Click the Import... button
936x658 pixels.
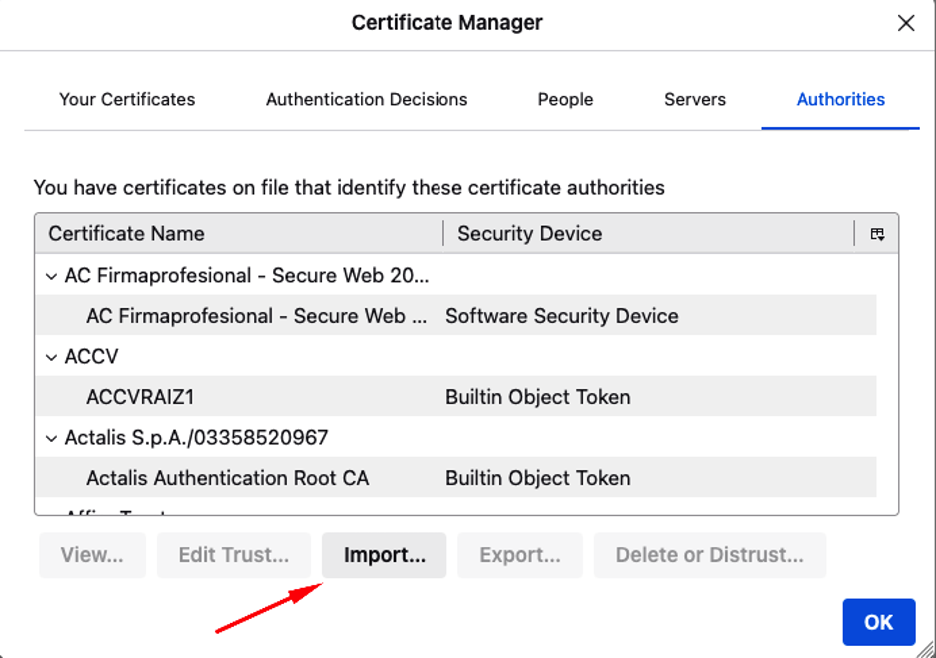[x=384, y=555]
